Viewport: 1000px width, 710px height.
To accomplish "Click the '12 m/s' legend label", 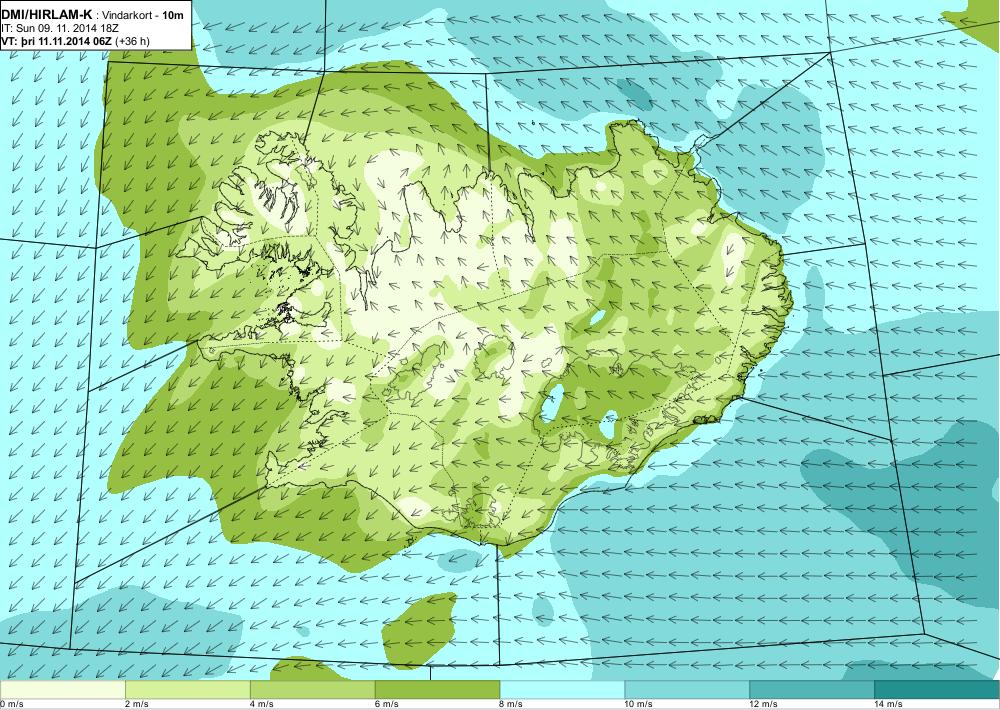I will point(763,704).
